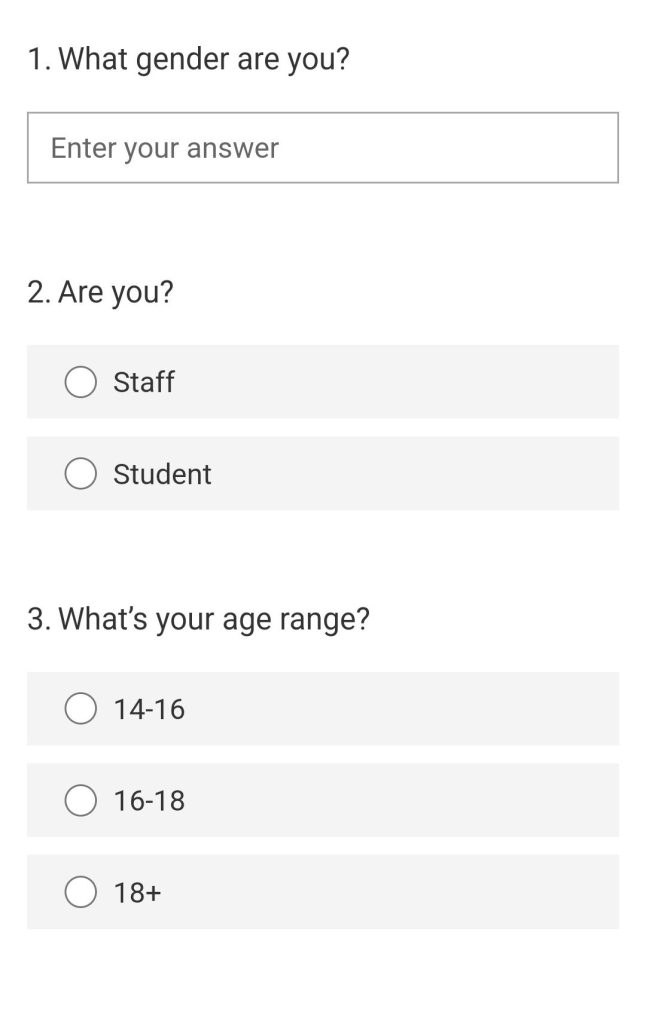
Task: Choose the 14-16 age radio circle
Action: tap(81, 709)
